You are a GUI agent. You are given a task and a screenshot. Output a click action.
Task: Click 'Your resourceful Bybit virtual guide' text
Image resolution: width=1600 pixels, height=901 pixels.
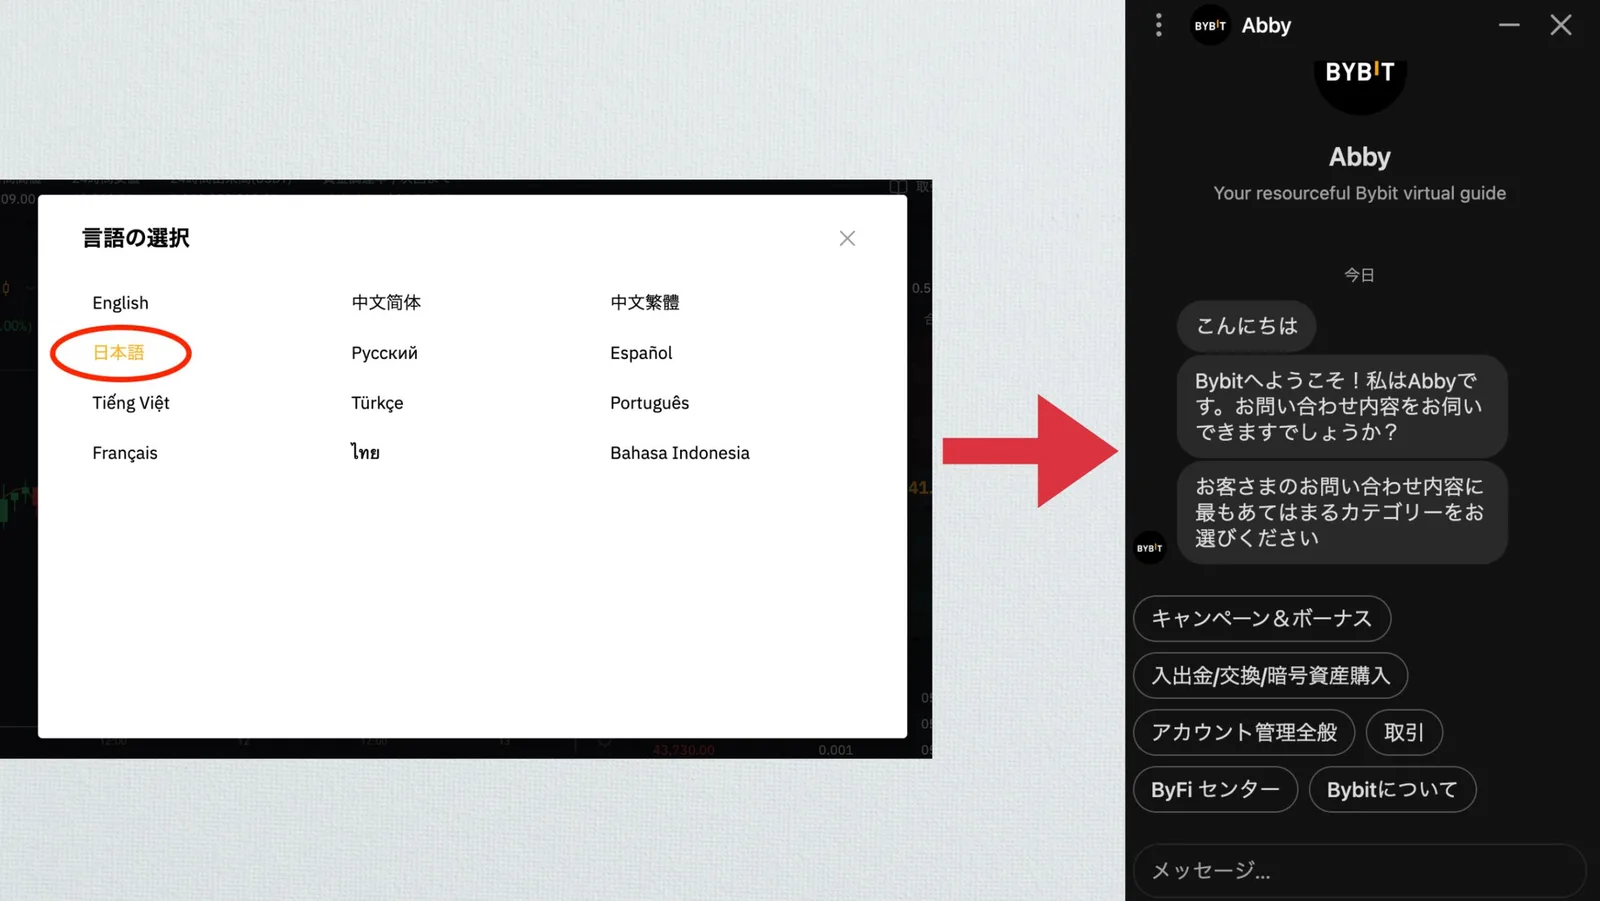click(x=1359, y=193)
